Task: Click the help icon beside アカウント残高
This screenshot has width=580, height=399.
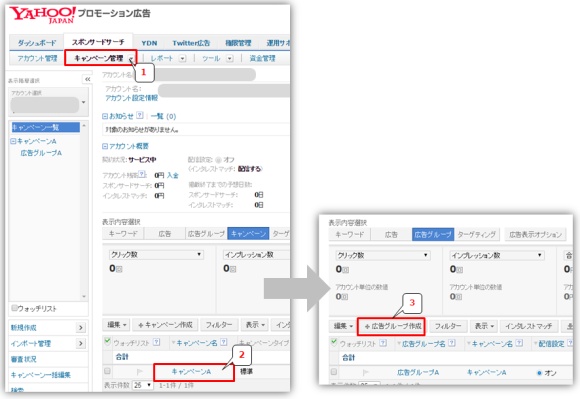Action: click(142, 174)
